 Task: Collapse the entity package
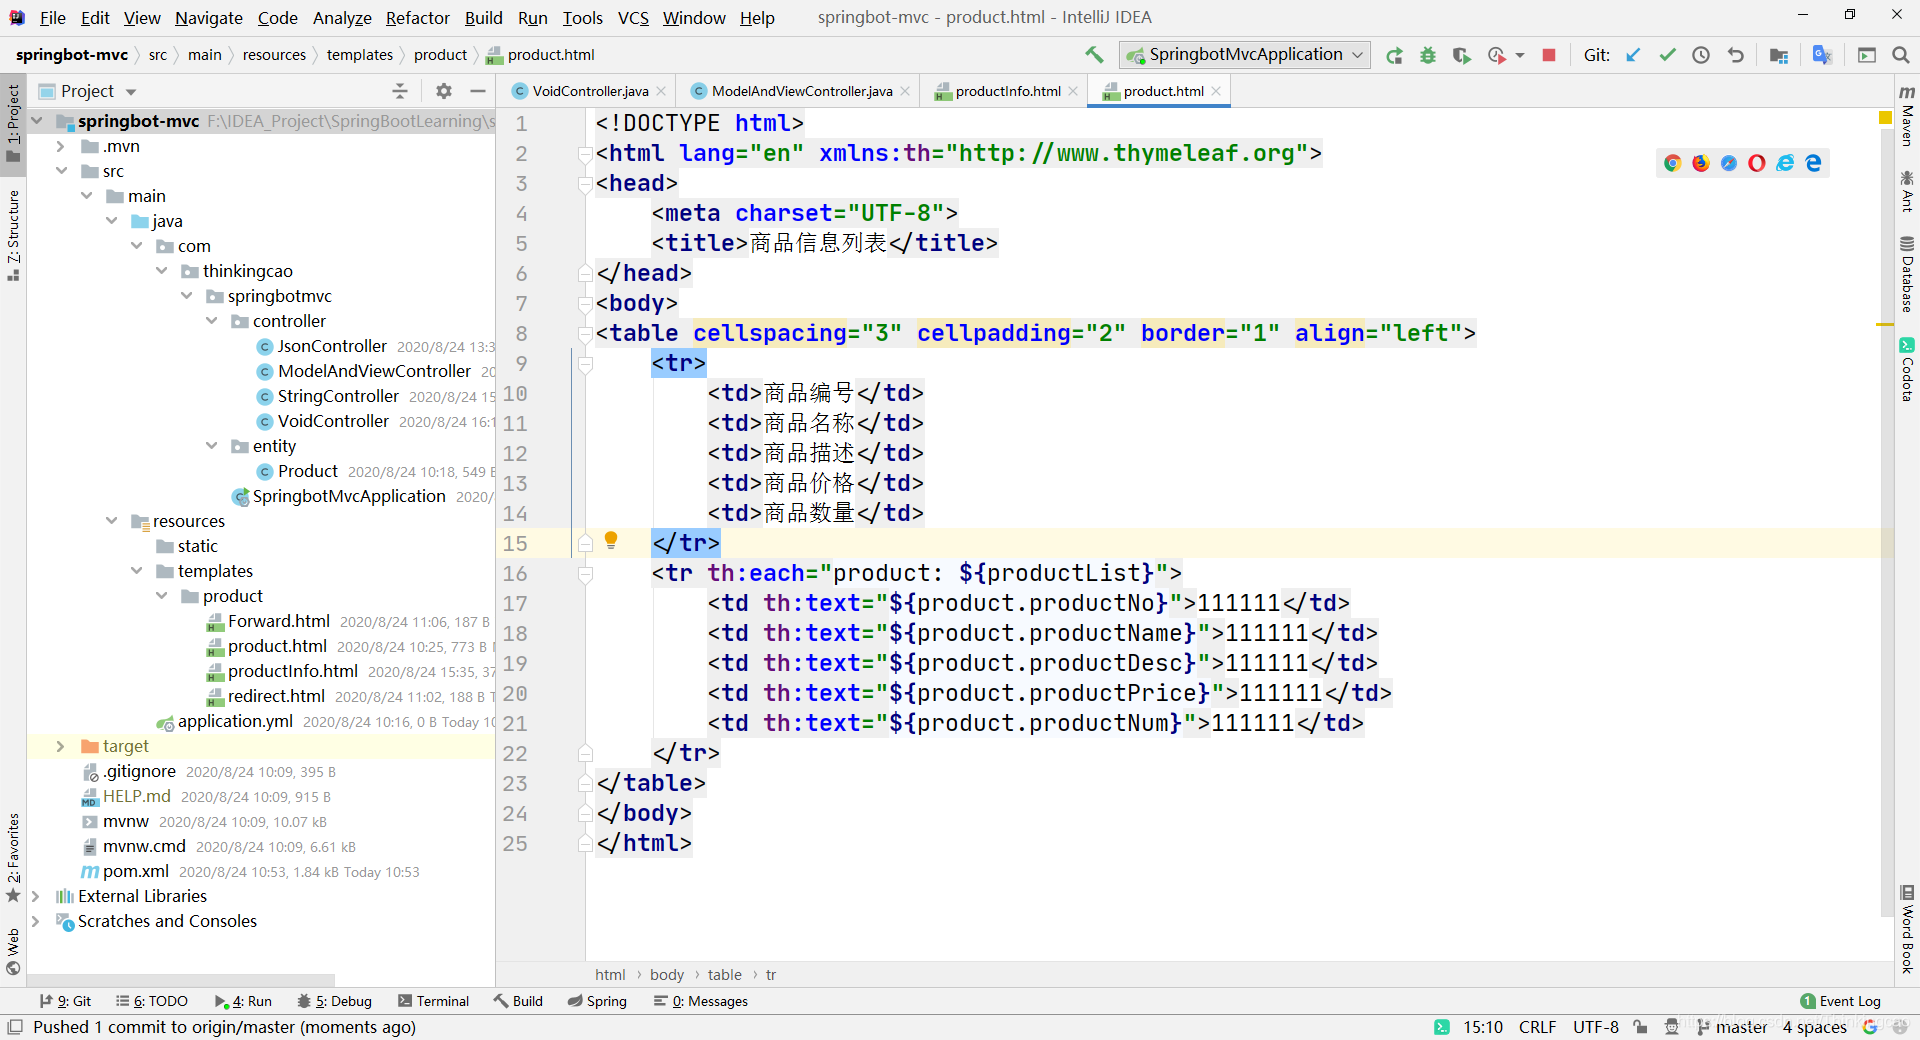tap(211, 446)
